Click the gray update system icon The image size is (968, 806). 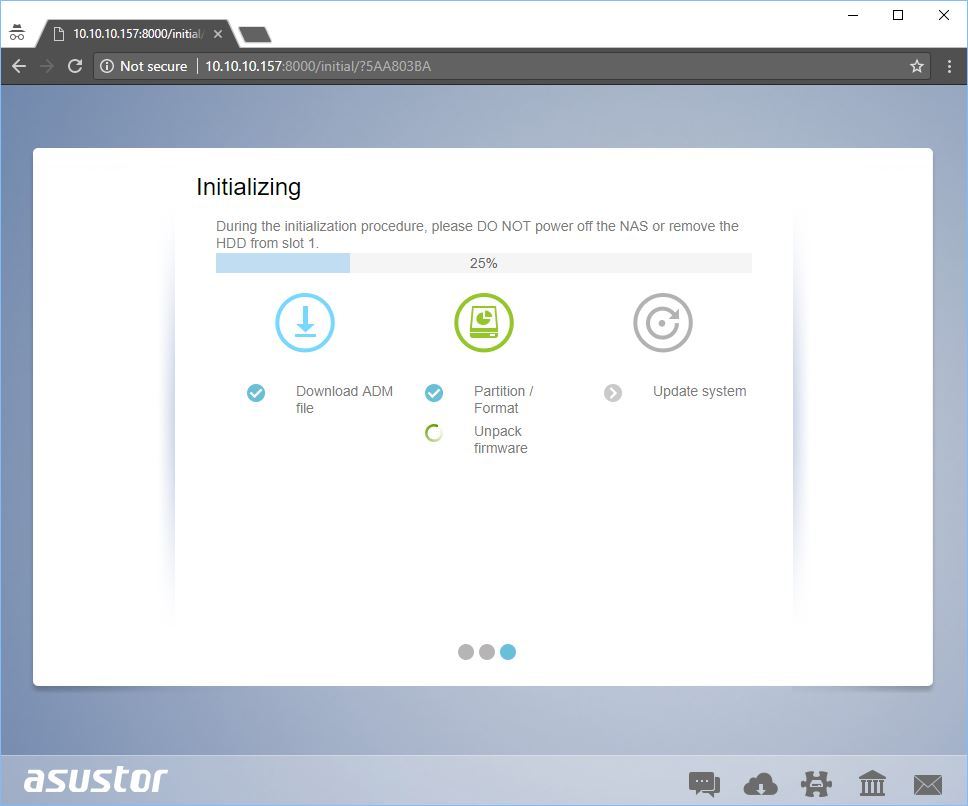(663, 323)
